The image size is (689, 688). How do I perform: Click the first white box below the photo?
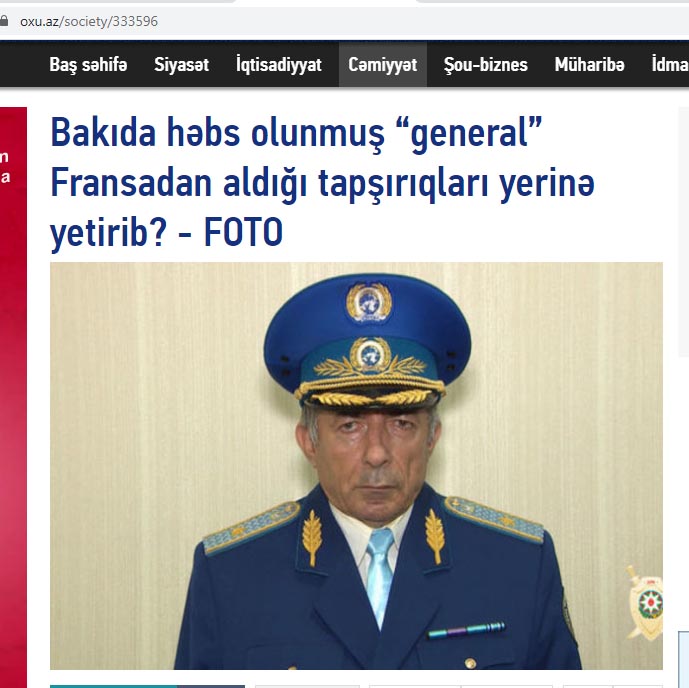tap(307, 686)
